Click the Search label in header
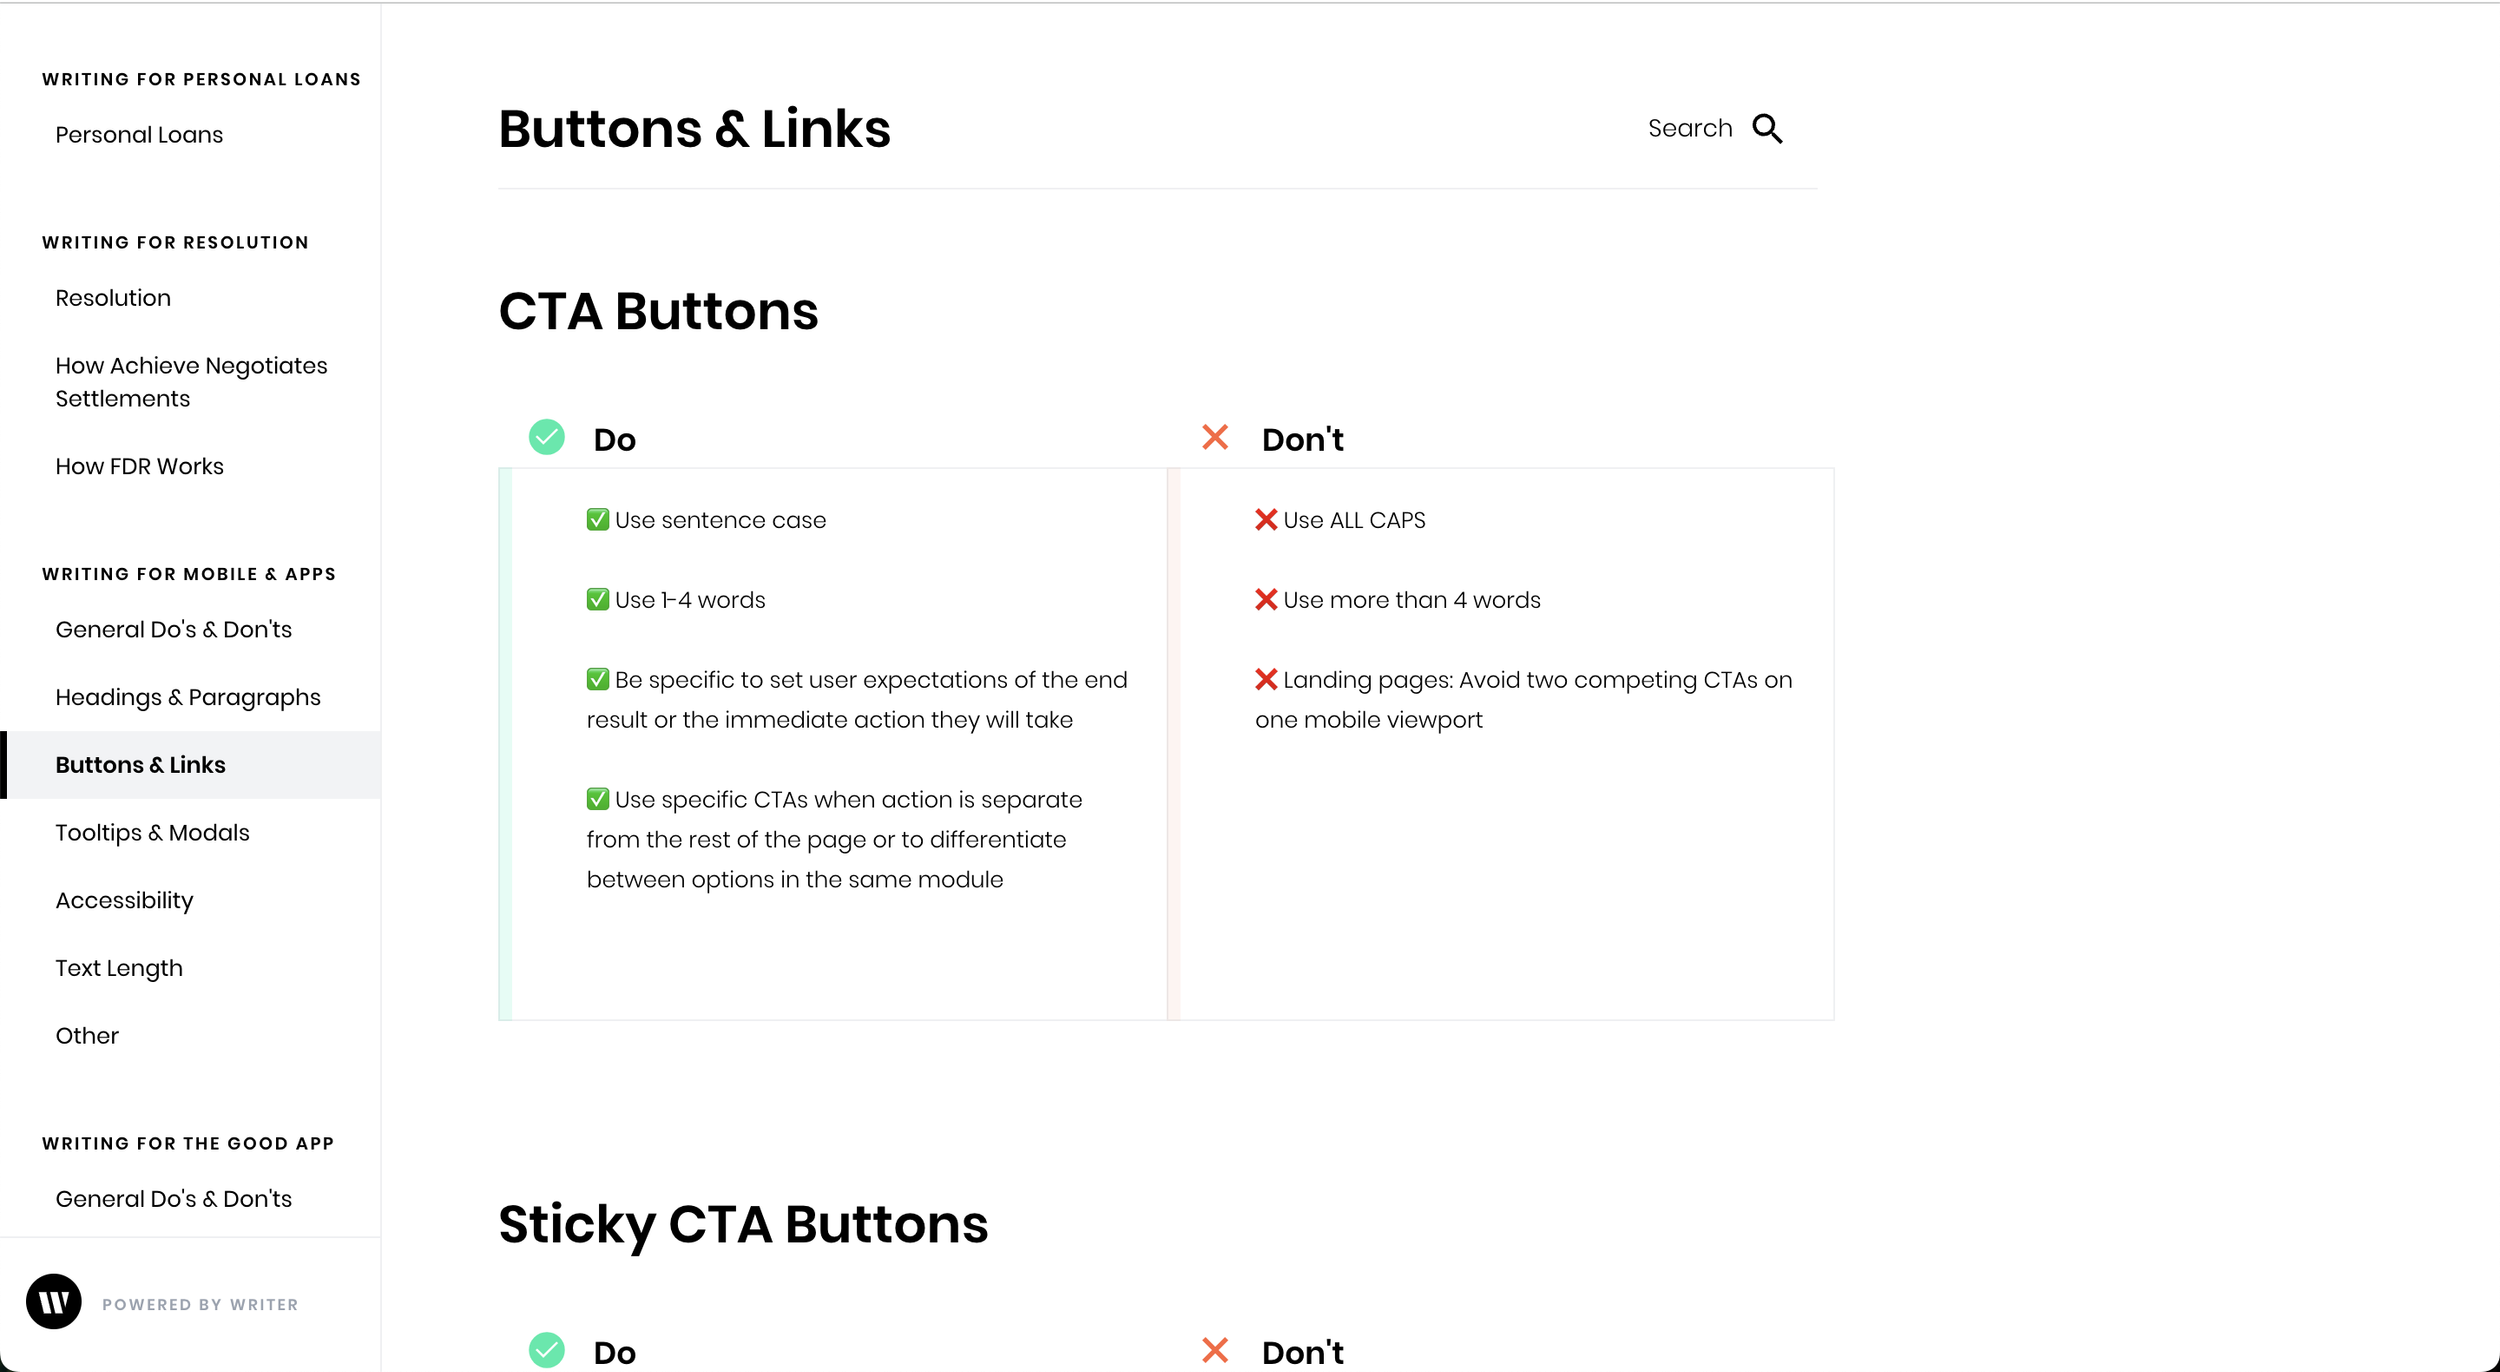 (1690, 129)
